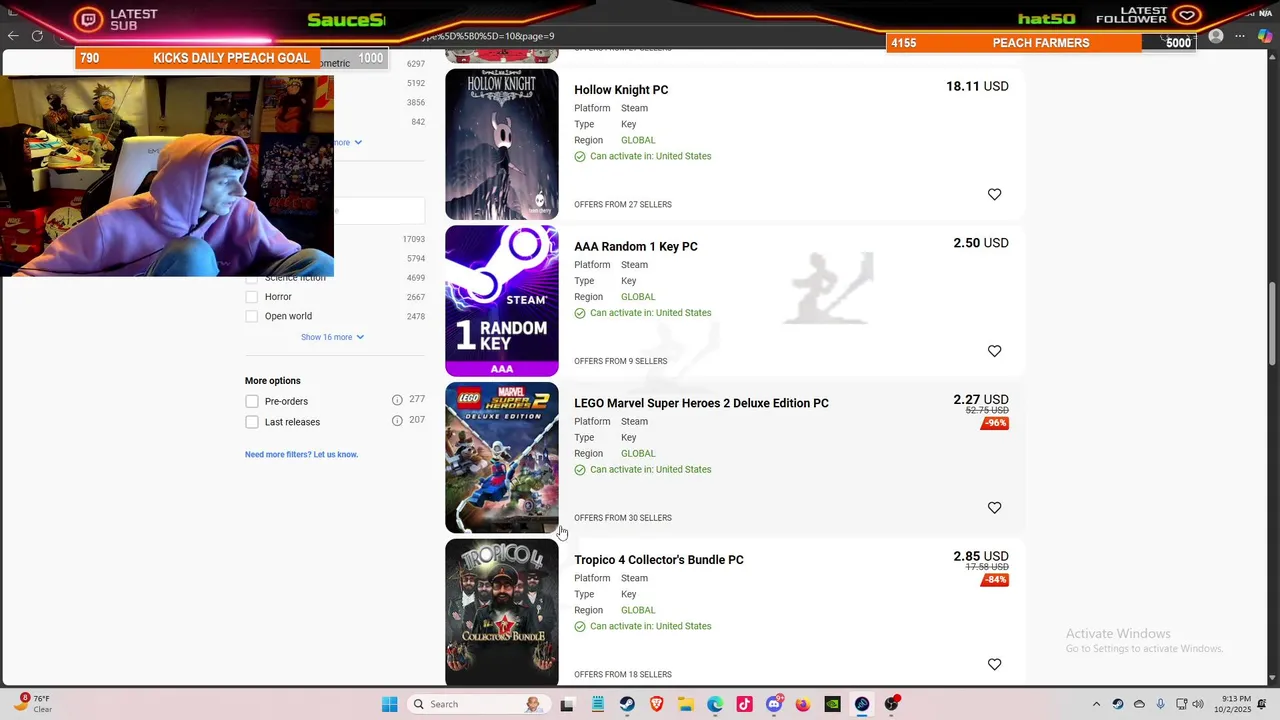This screenshot has height=720, width=1280.
Task: Open the volume icon in system tray
Action: [1200, 704]
